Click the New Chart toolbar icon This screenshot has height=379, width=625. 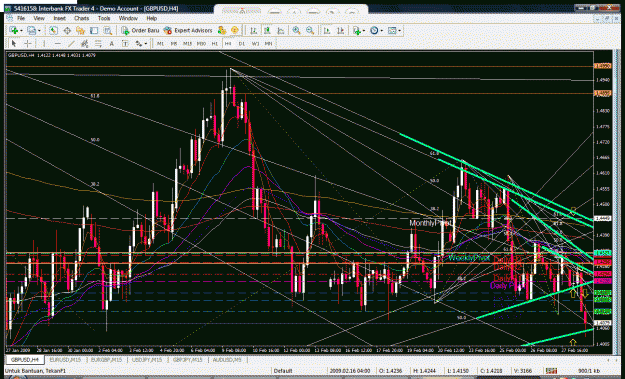click(14, 30)
